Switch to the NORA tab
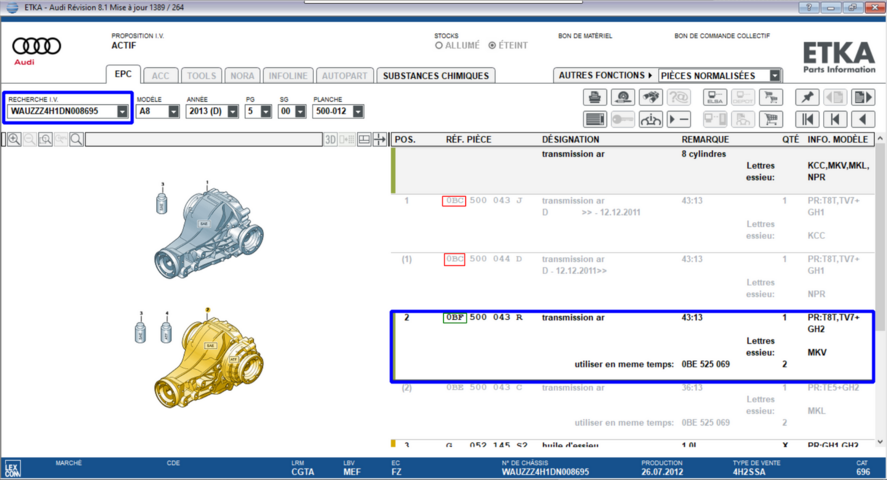 242,76
